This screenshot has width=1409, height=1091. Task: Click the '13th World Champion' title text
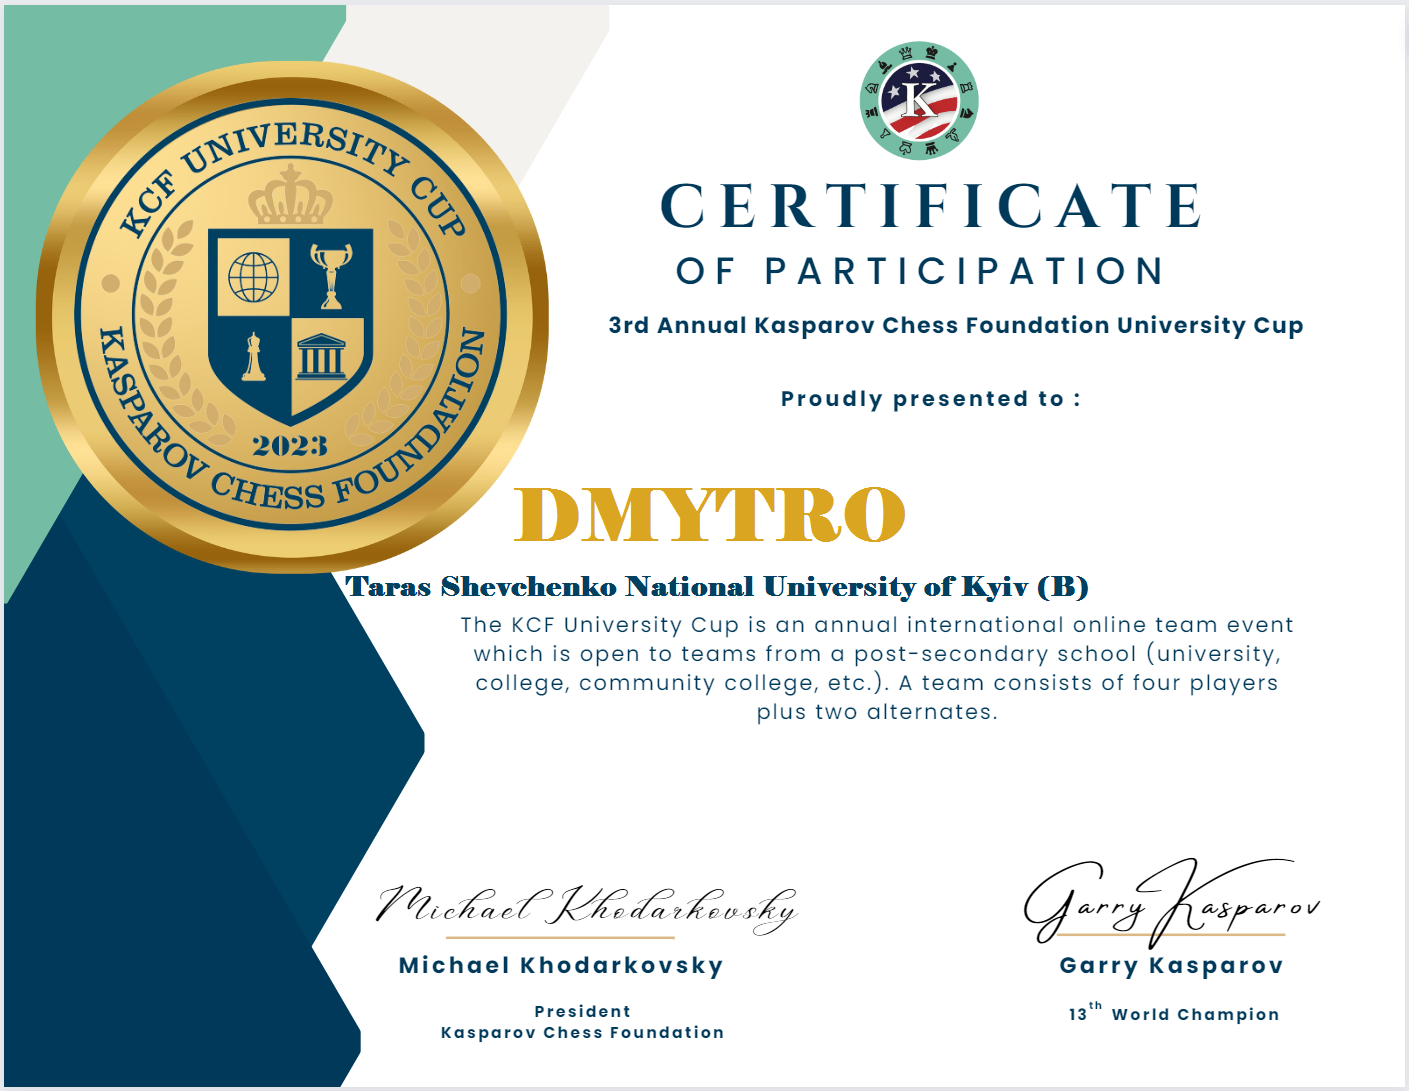point(1173,1014)
